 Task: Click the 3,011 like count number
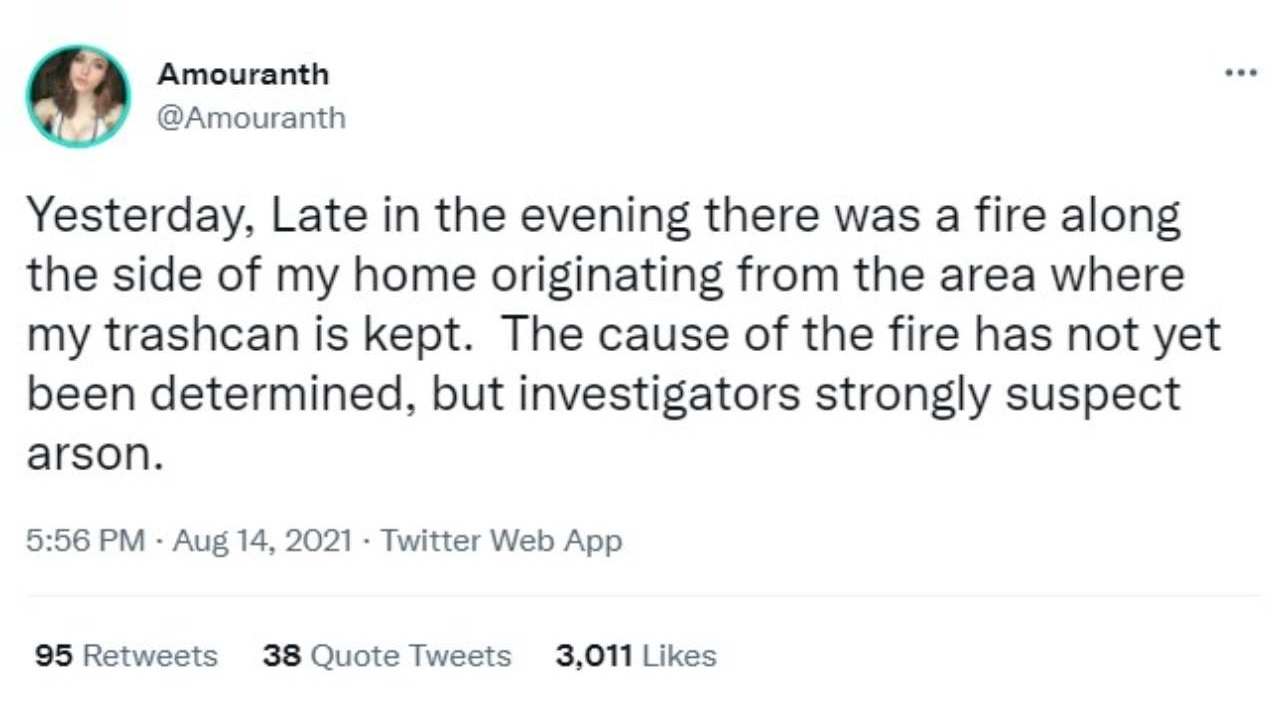(594, 656)
